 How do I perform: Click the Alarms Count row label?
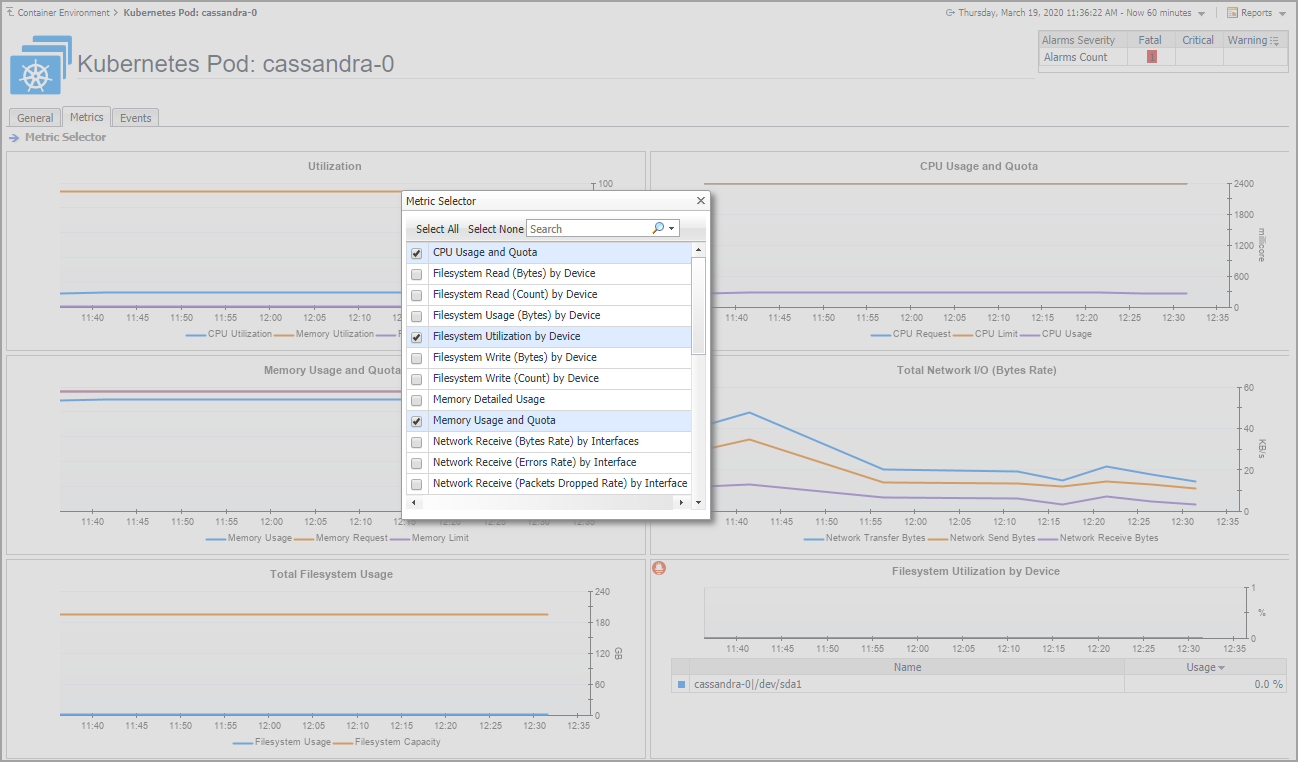coord(1075,58)
